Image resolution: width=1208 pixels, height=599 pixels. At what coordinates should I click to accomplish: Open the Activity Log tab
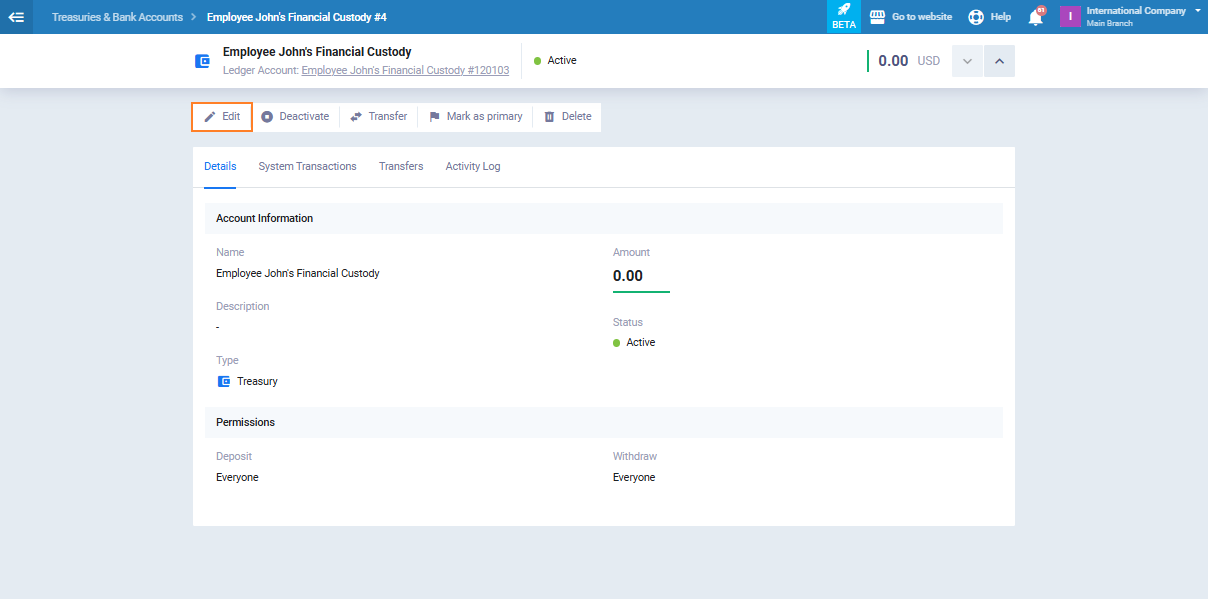click(x=473, y=167)
